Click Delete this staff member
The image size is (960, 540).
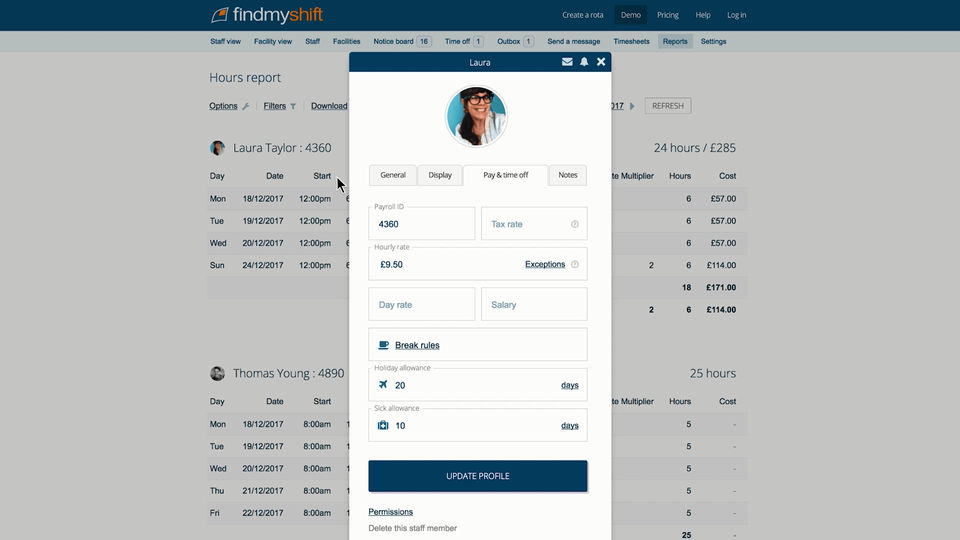click(413, 528)
